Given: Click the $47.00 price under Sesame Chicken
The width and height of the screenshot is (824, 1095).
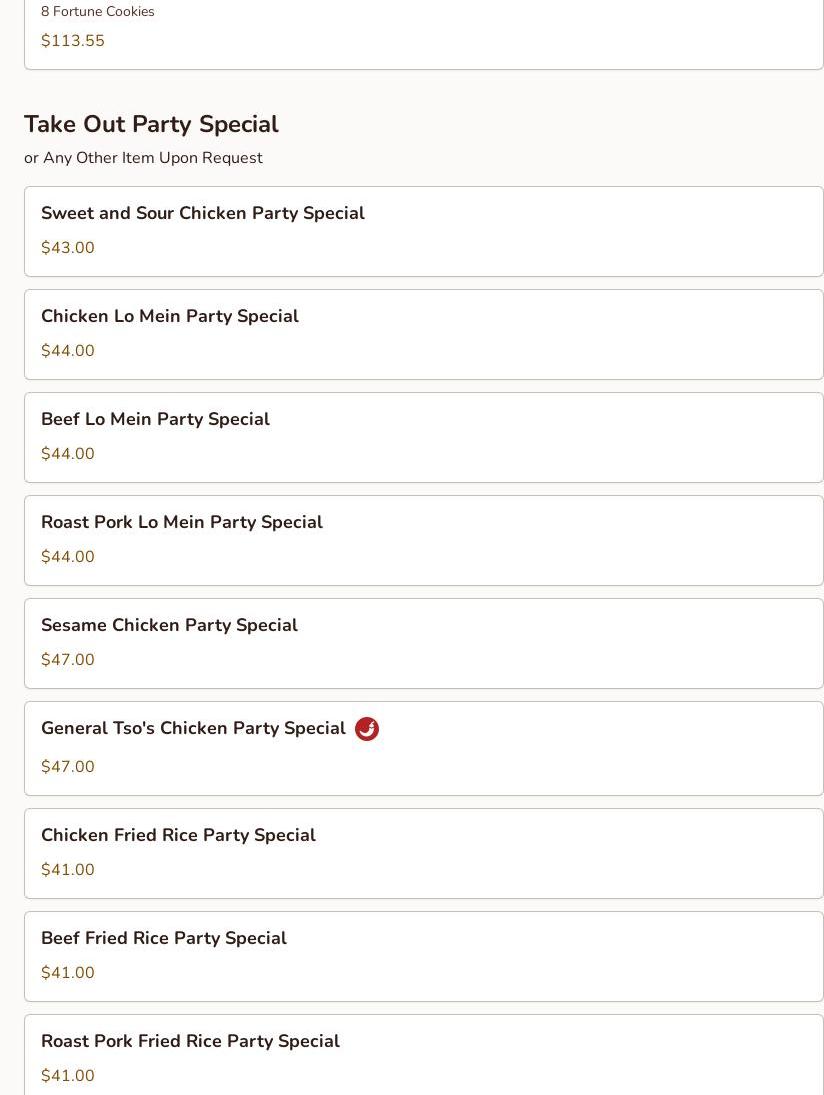Looking at the screenshot, I should 68,660.
